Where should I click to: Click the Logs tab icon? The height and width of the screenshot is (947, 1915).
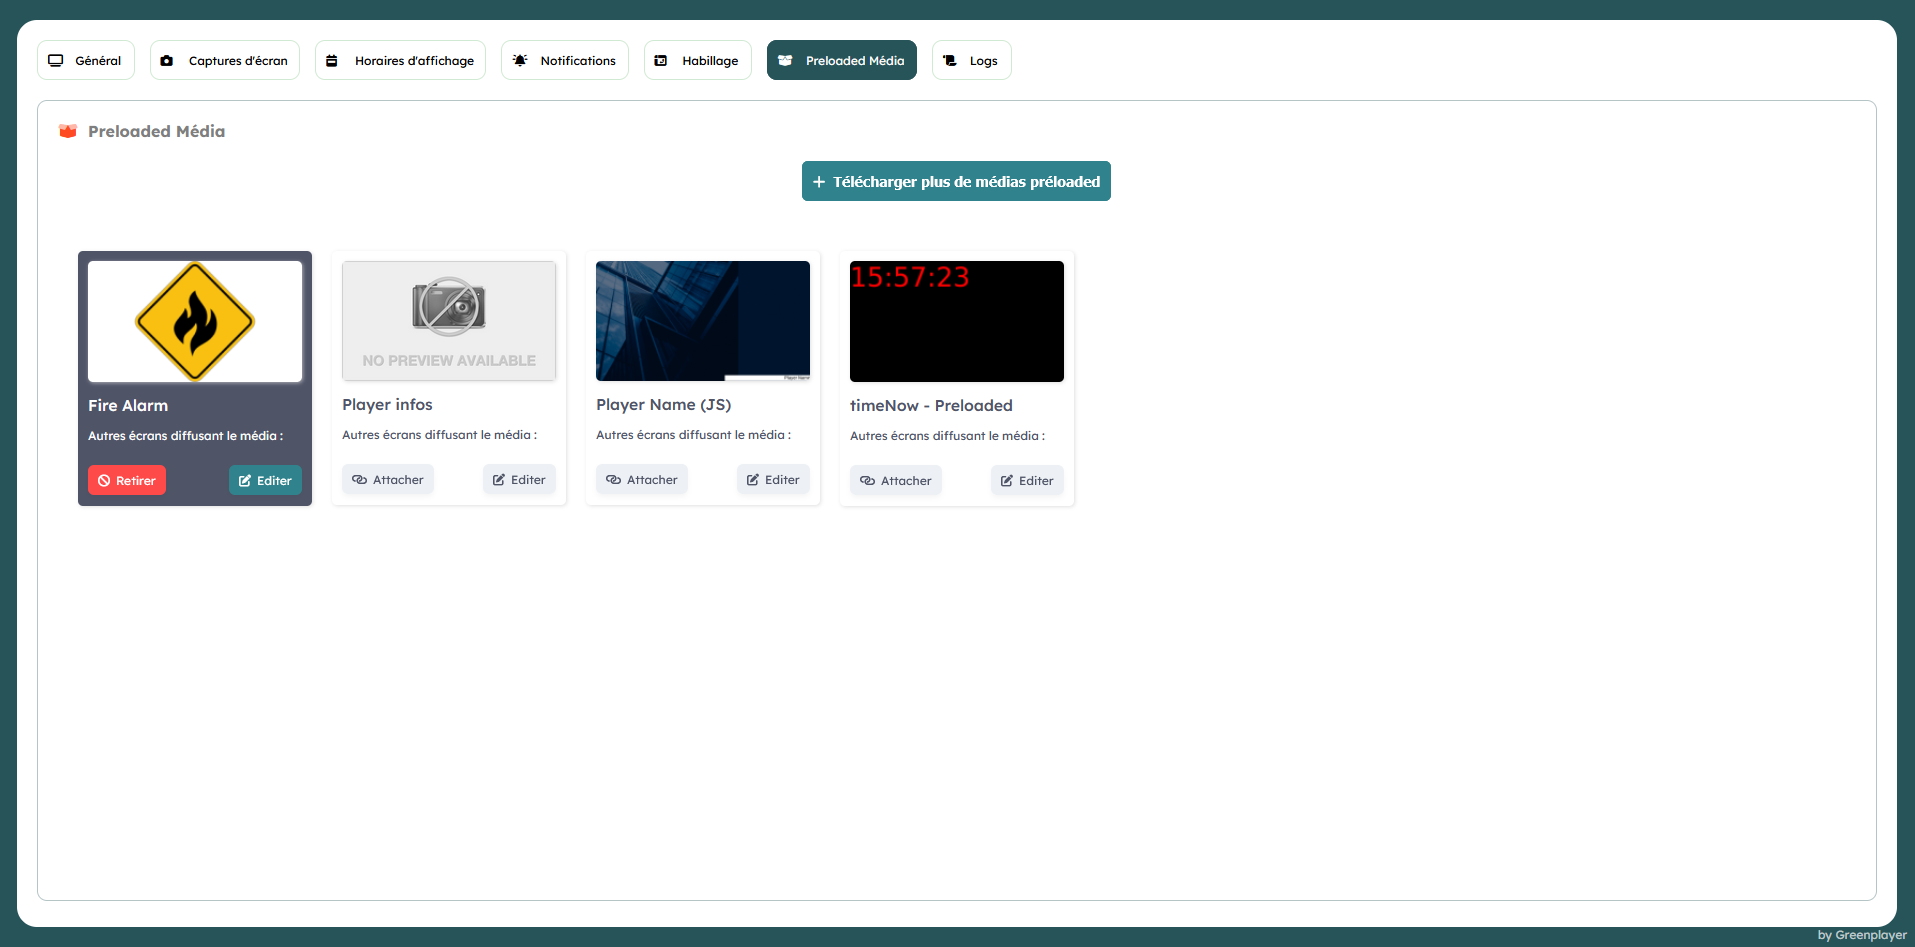(x=950, y=61)
